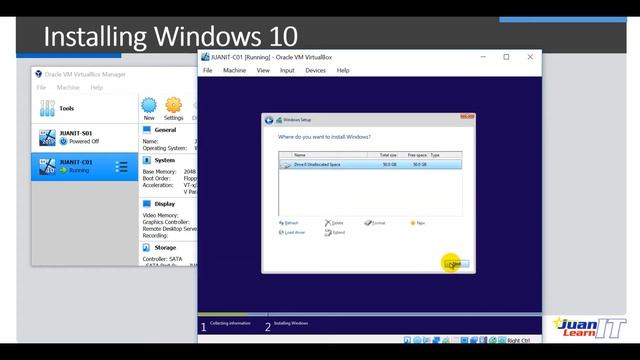The height and width of the screenshot is (360, 640).
Task: Click the New partition option with star icon
Action: click(418, 223)
